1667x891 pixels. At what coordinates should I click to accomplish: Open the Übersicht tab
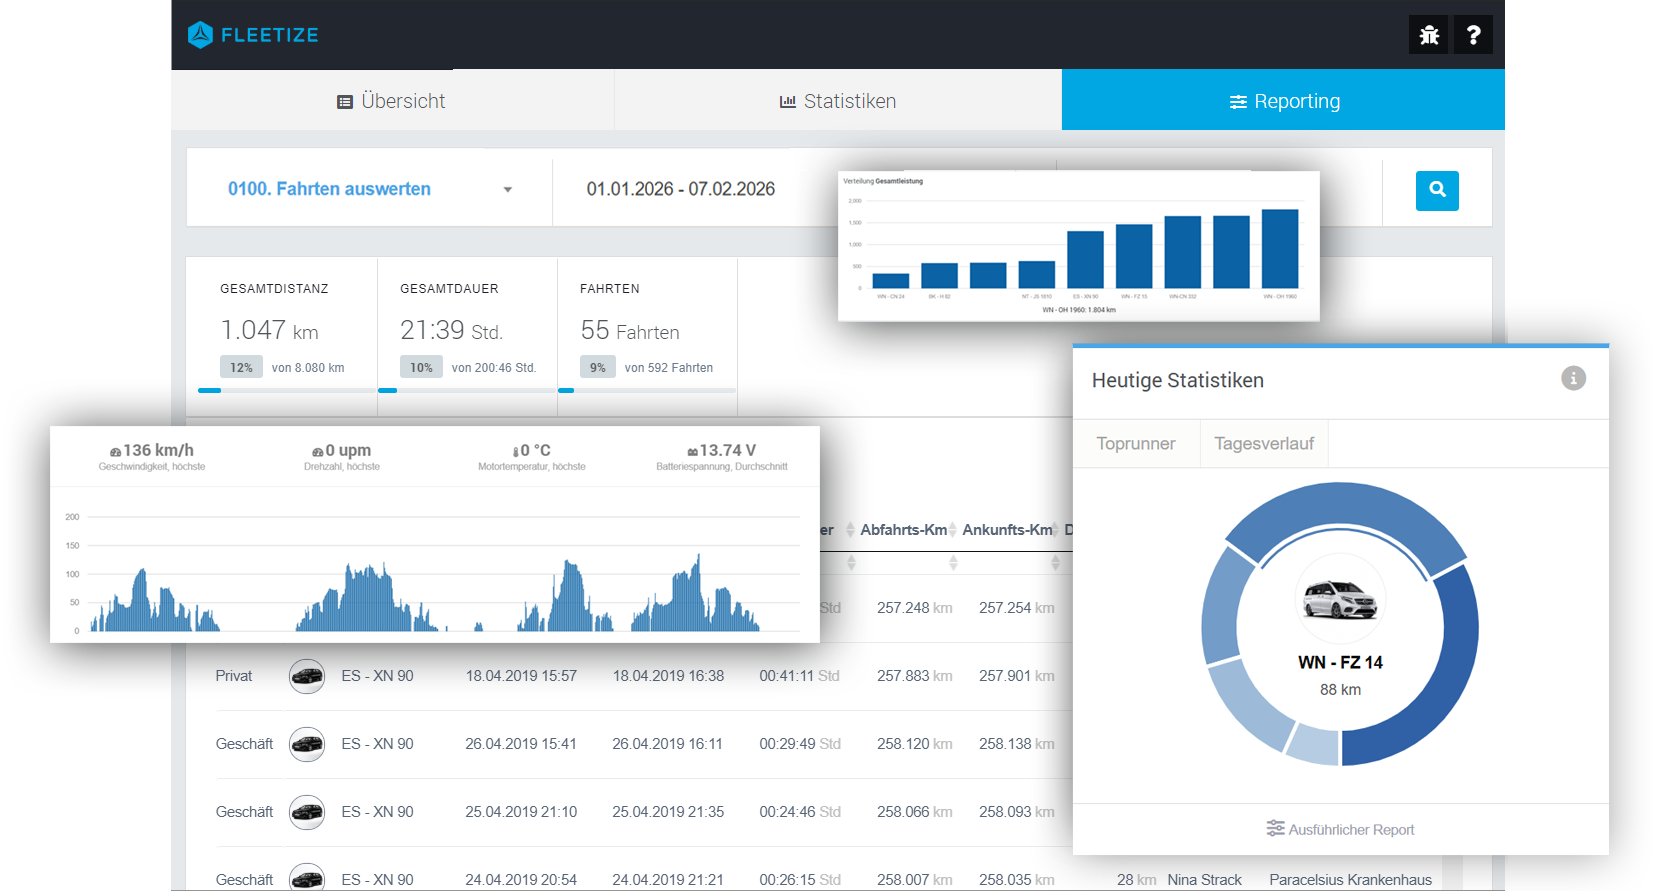tap(392, 101)
